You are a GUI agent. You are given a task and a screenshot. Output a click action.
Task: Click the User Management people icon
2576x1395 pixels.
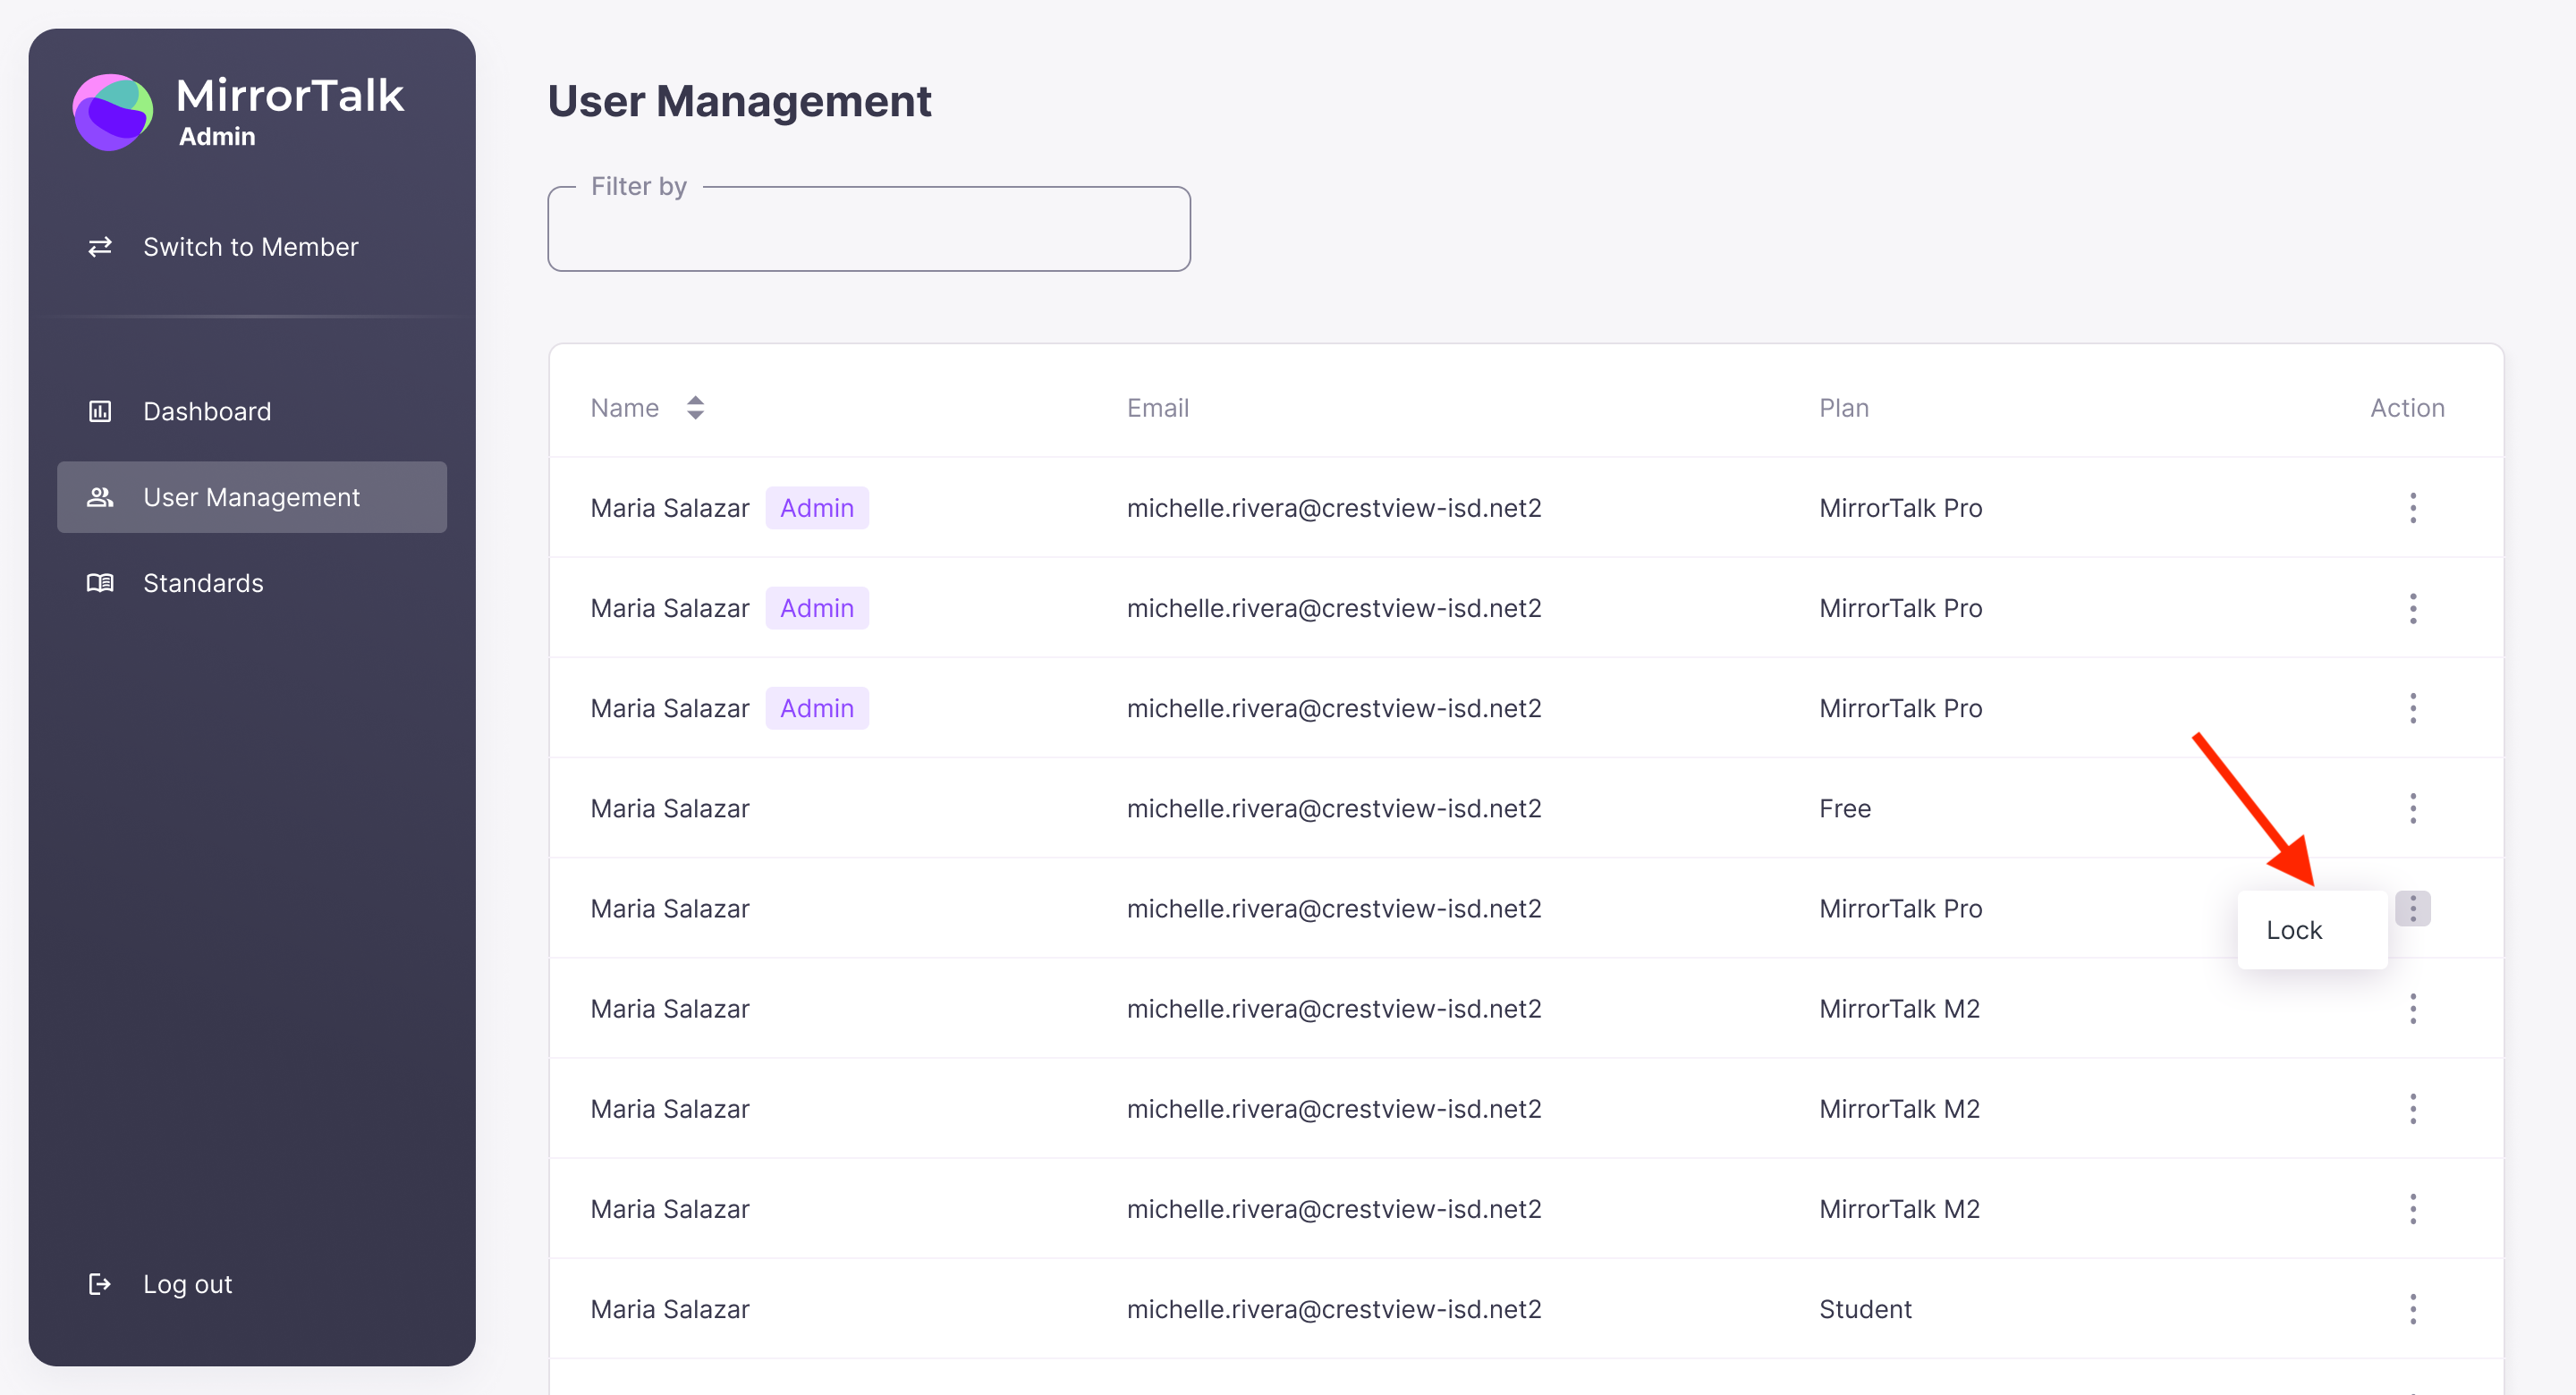[100, 497]
